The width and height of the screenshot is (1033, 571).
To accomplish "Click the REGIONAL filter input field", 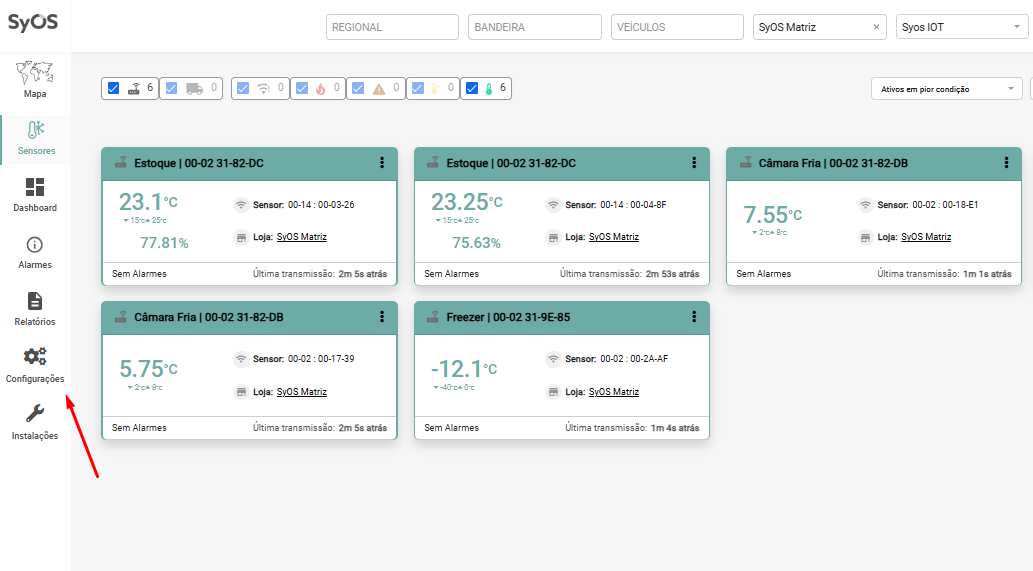I will pyautogui.click(x=391, y=27).
